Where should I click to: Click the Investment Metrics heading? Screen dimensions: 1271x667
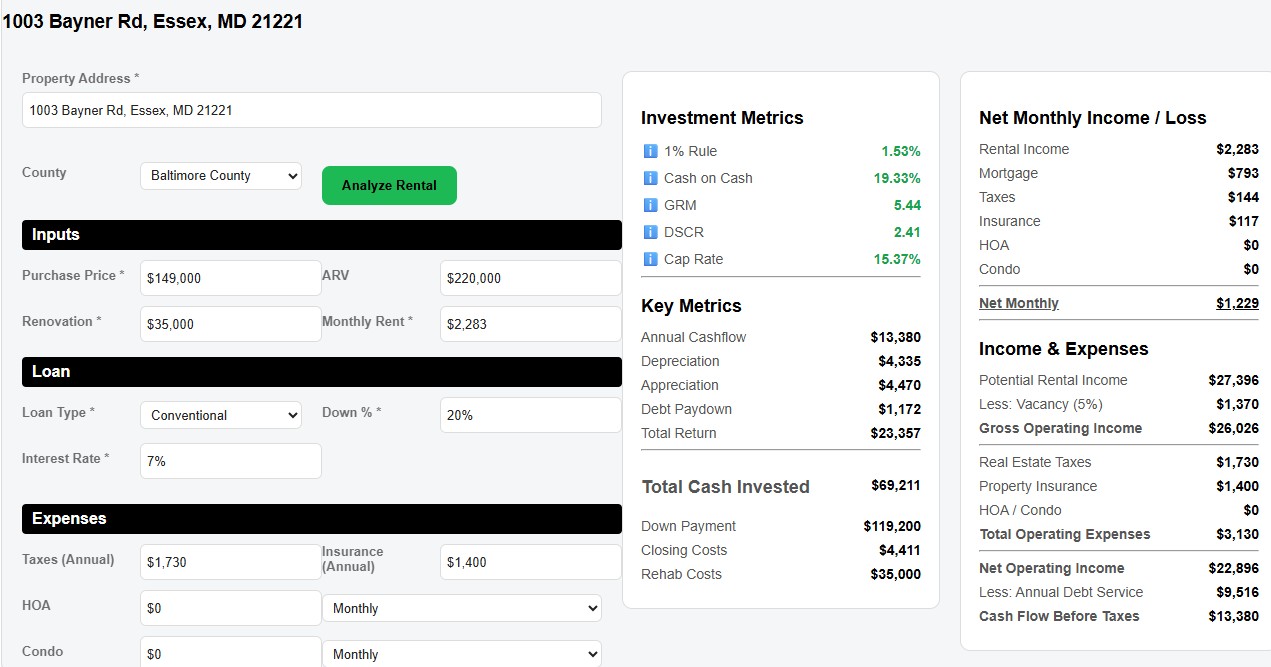pyautogui.click(x=722, y=118)
